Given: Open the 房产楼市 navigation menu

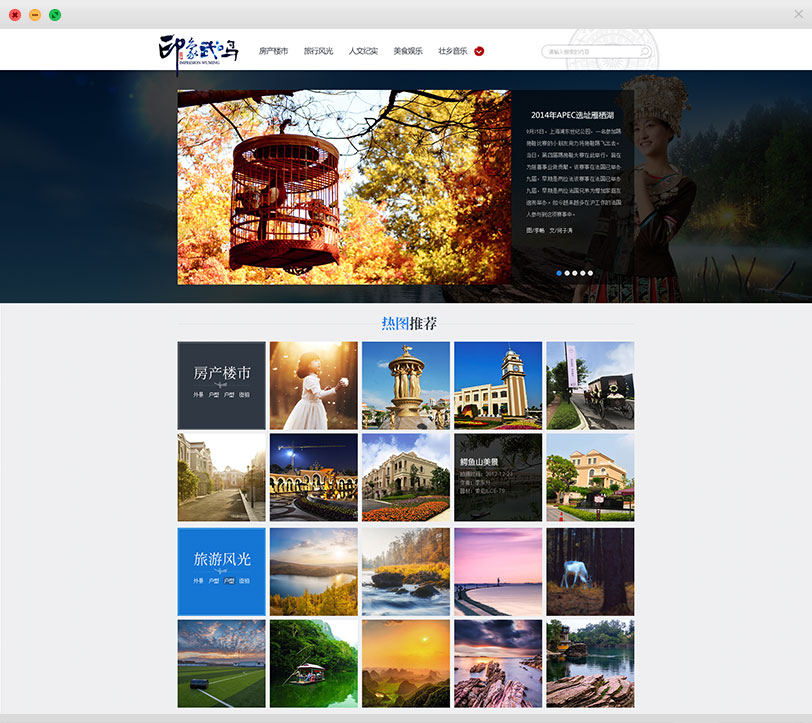Looking at the screenshot, I should pyautogui.click(x=273, y=51).
